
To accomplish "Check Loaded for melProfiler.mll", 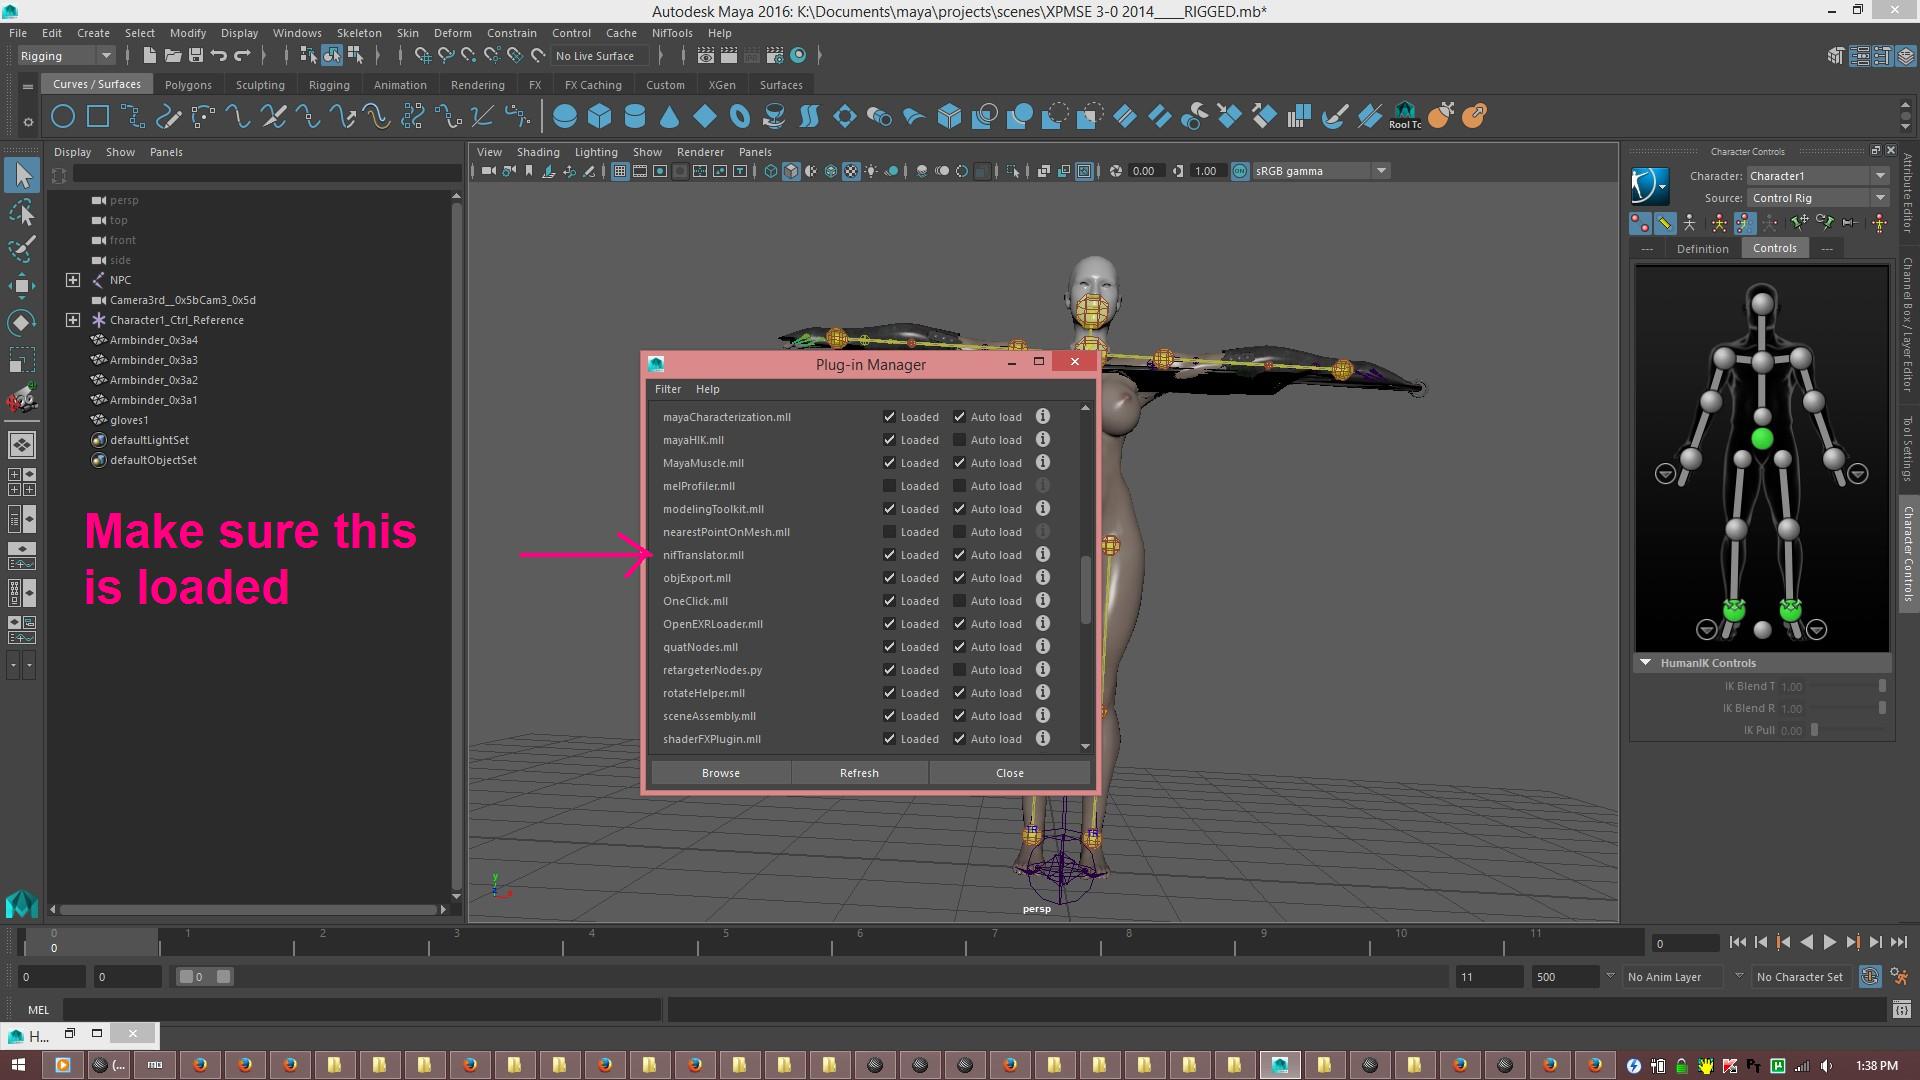I will [x=889, y=486].
